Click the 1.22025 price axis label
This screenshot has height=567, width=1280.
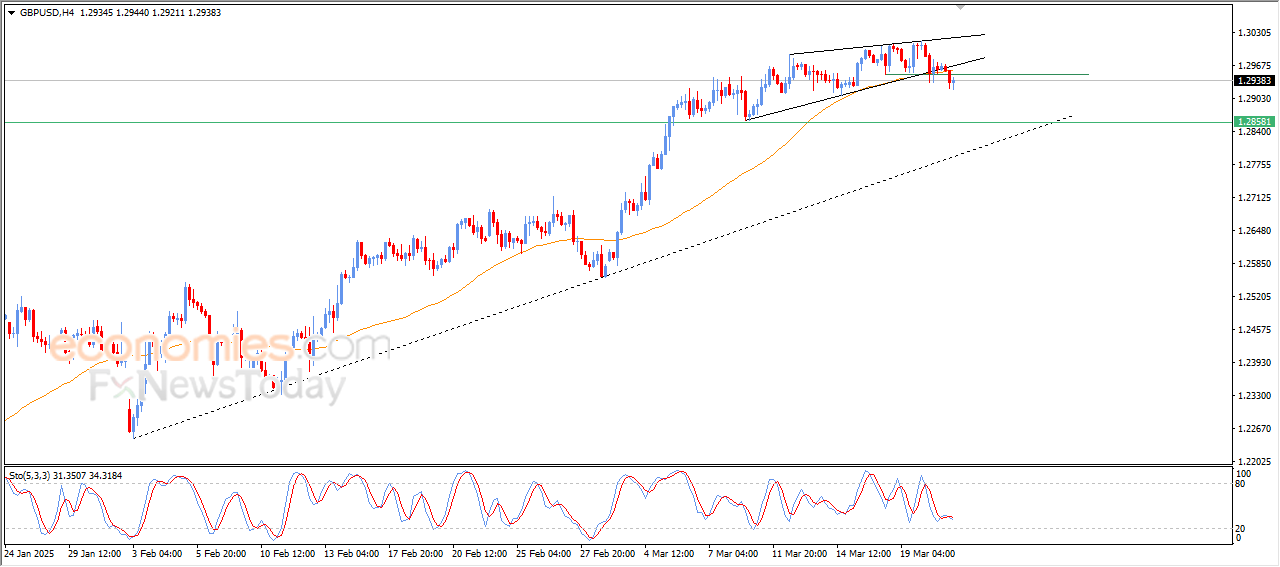(1254, 462)
